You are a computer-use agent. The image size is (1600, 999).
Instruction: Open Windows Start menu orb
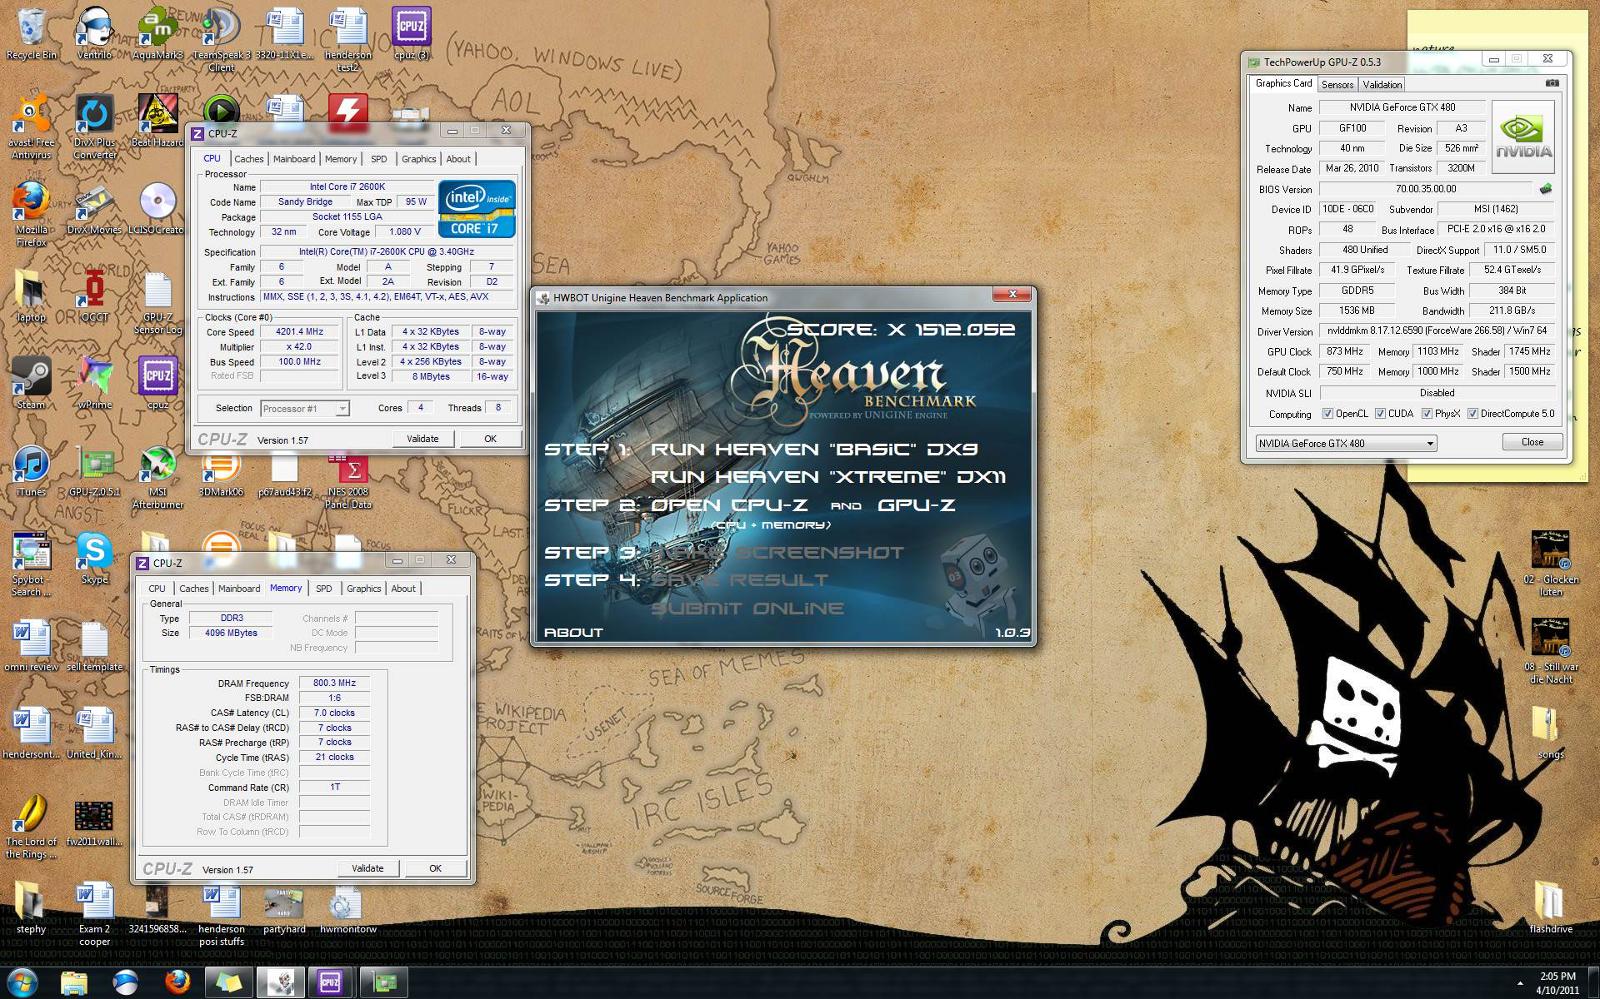(22, 982)
